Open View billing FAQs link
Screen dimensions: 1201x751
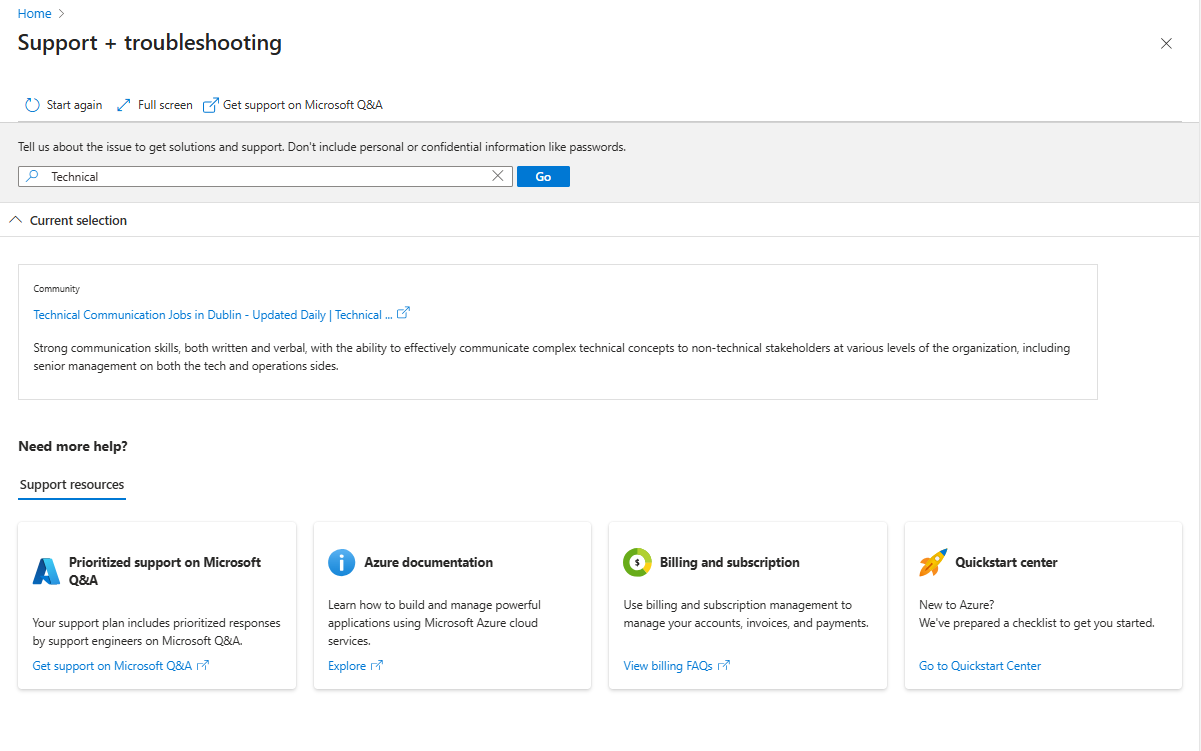click(668, 666)
